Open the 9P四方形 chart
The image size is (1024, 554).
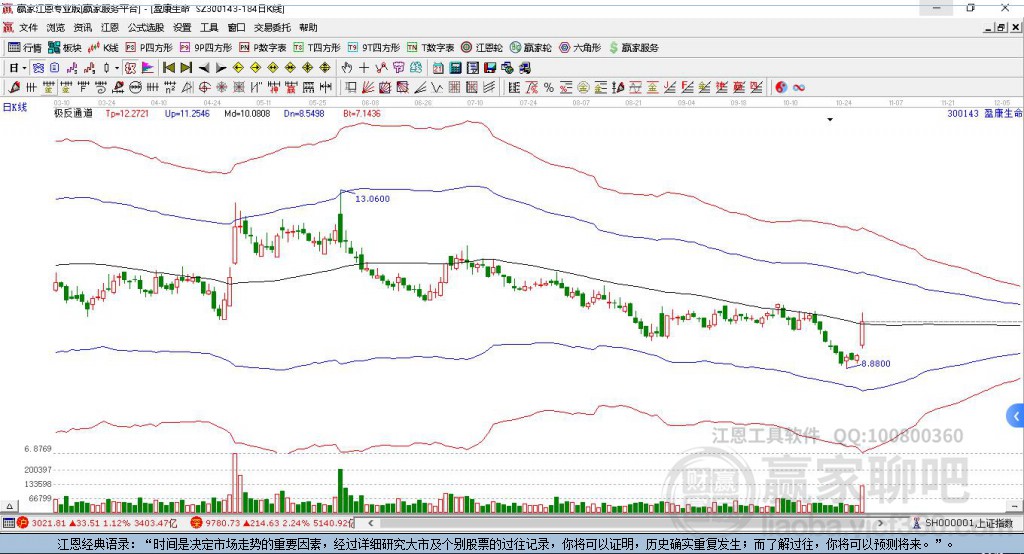click(x=206, y=48)
